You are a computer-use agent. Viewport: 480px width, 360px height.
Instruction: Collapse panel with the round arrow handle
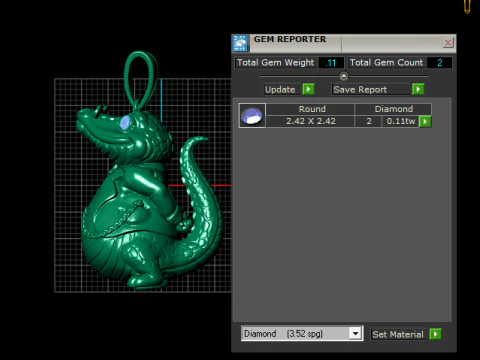click(x=344, y=76)
